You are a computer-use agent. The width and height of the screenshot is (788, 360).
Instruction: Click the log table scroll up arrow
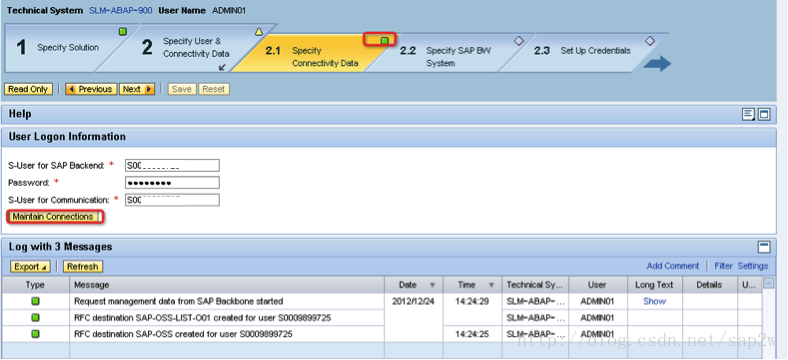coord(768,283)
